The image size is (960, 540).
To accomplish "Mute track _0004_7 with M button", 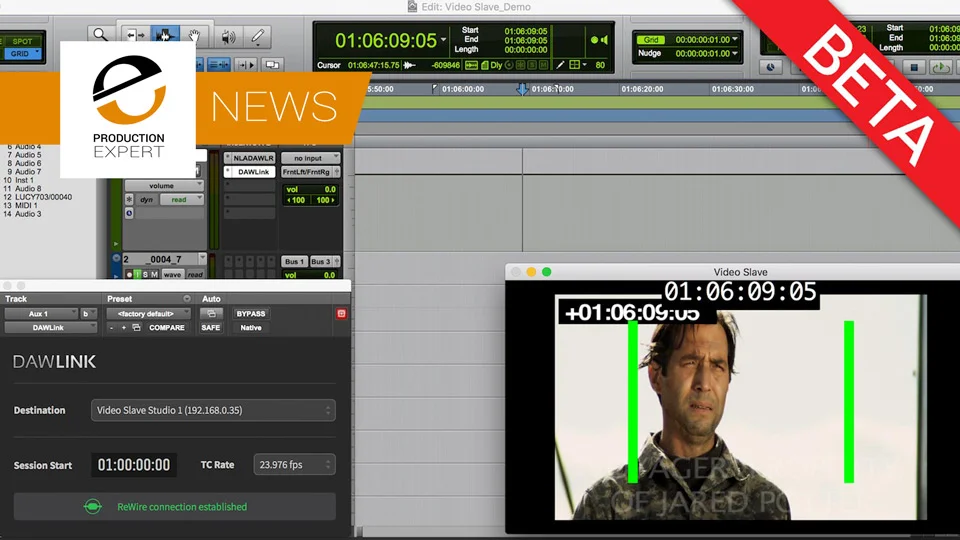I will (x=154, y=275).
